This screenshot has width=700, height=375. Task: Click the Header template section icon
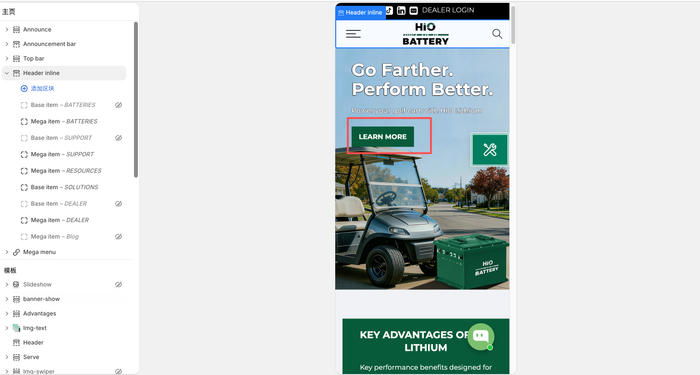[17, 342]
